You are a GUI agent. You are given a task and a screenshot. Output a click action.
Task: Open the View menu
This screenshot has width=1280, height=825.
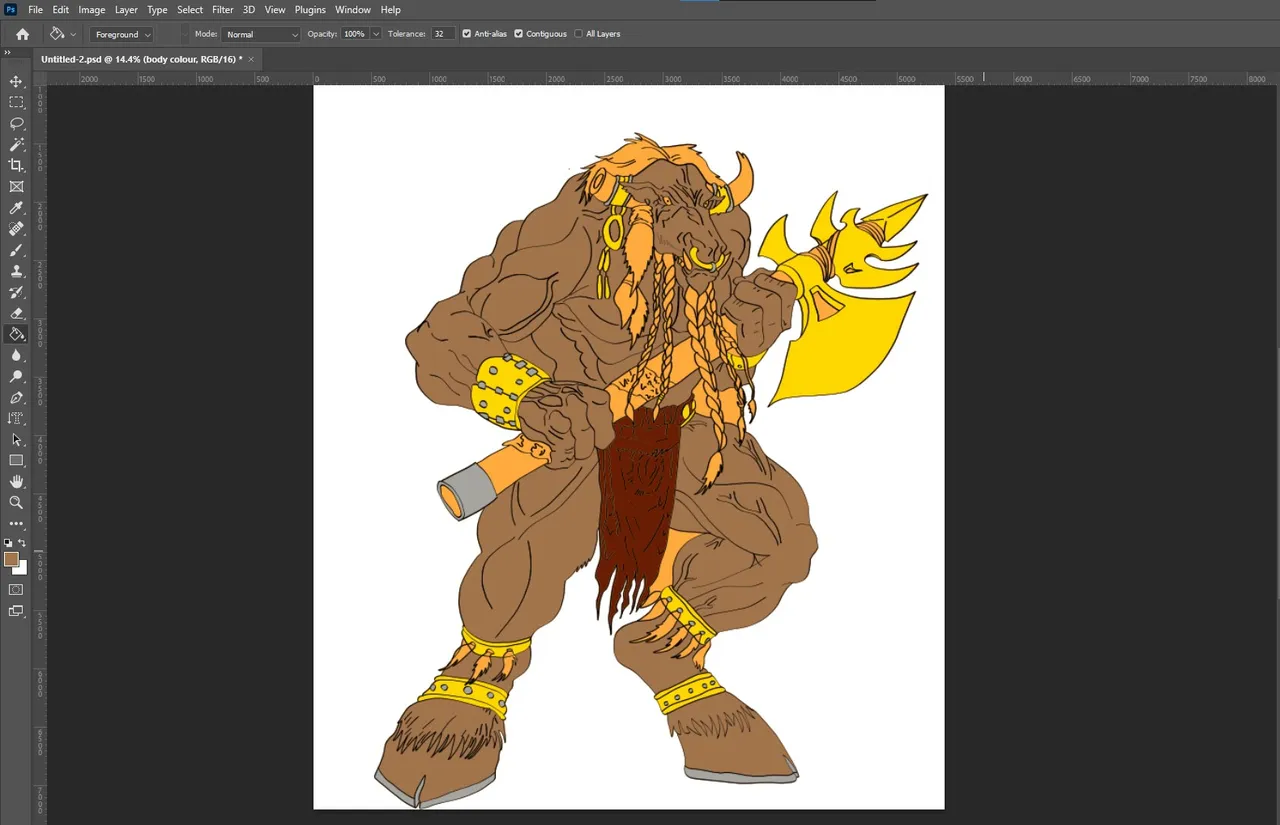tap(275, 10)
